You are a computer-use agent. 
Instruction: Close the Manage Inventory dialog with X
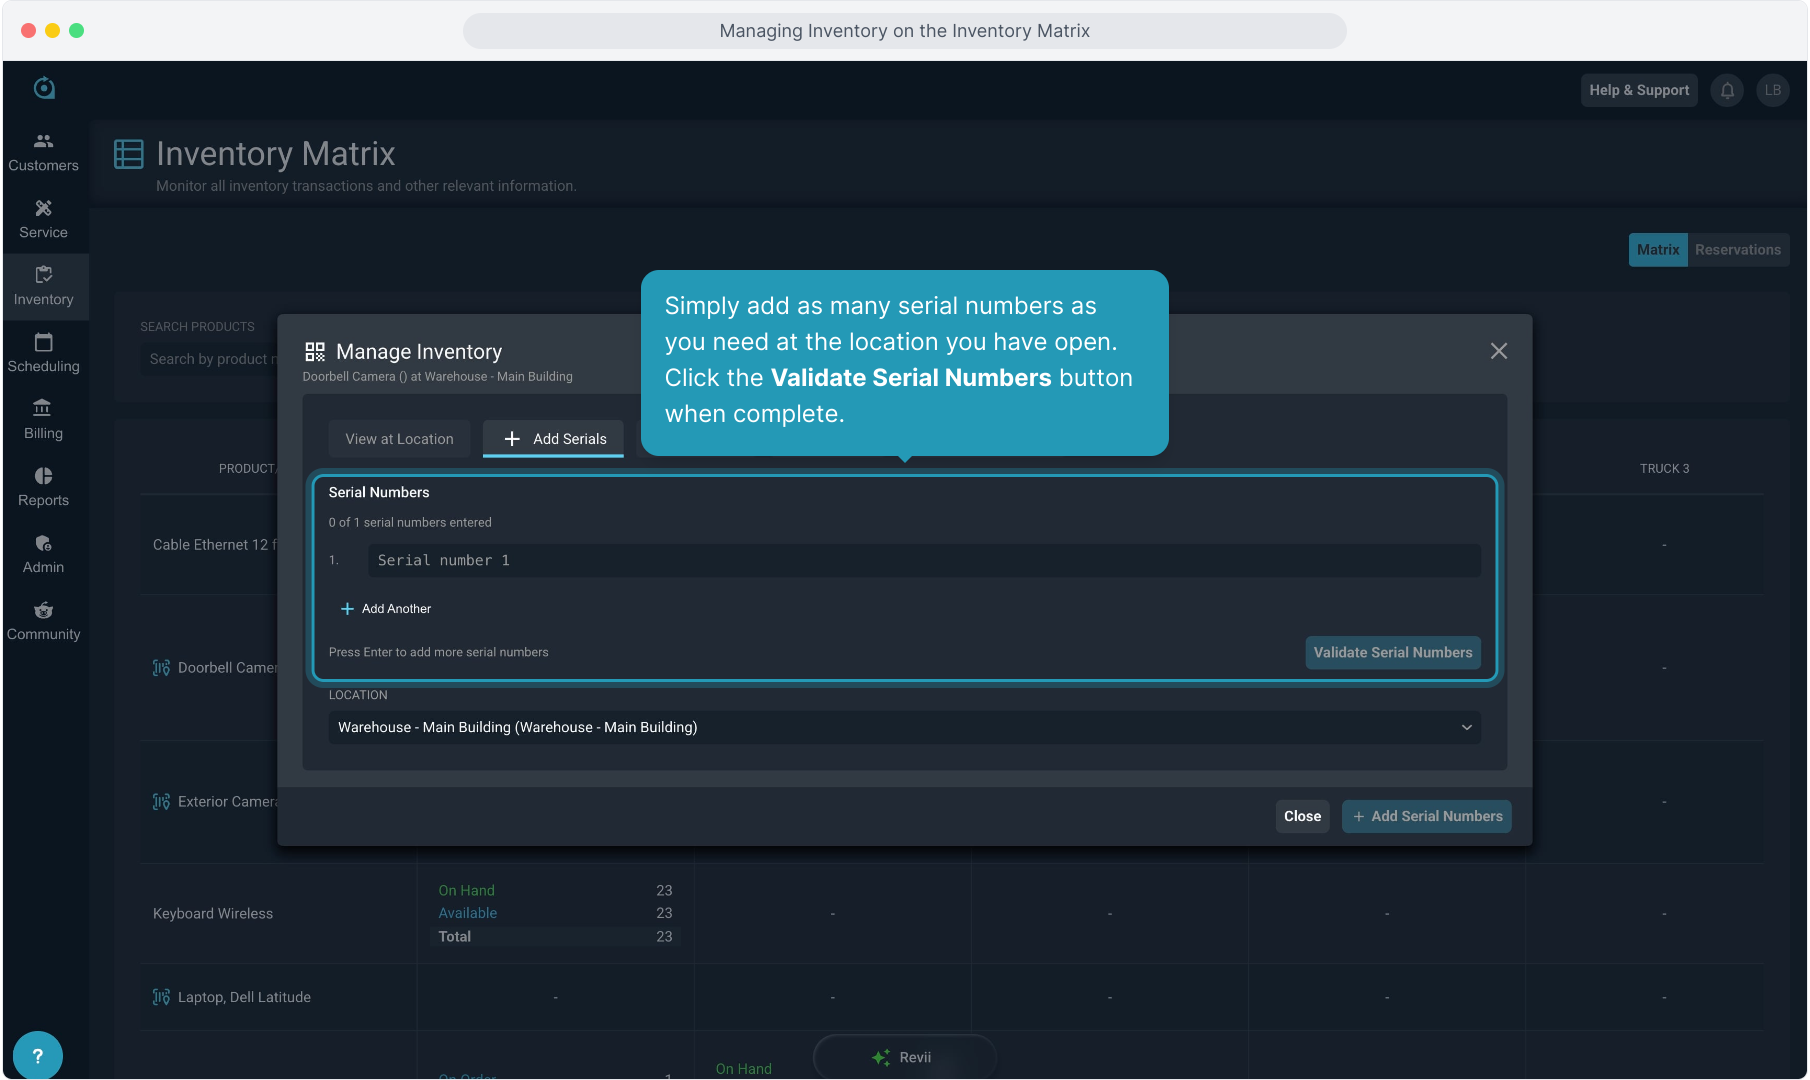coord(1498,351)
